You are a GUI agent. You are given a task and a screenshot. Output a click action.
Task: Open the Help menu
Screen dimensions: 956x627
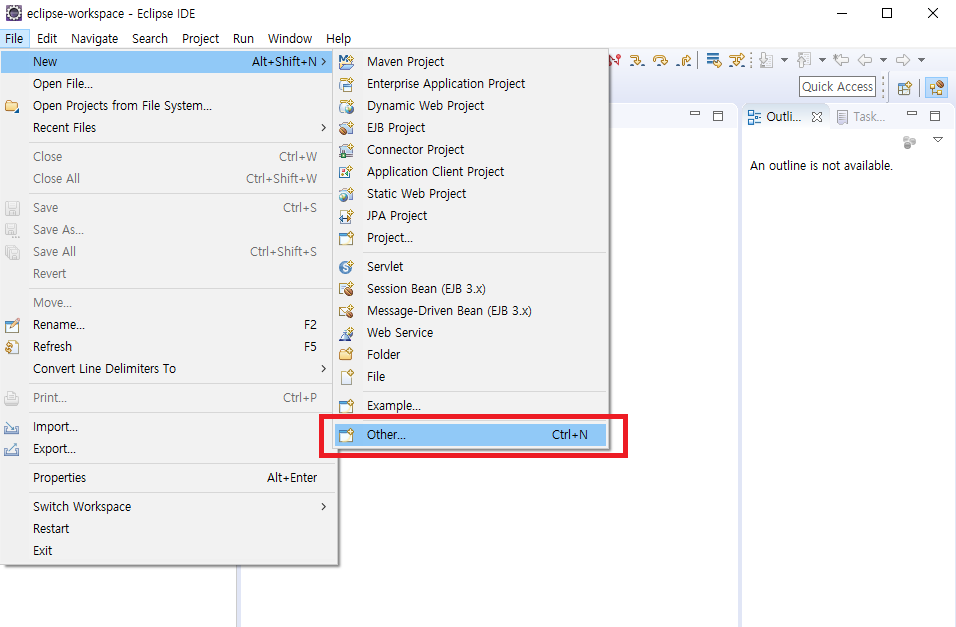(x=338, y=38)
